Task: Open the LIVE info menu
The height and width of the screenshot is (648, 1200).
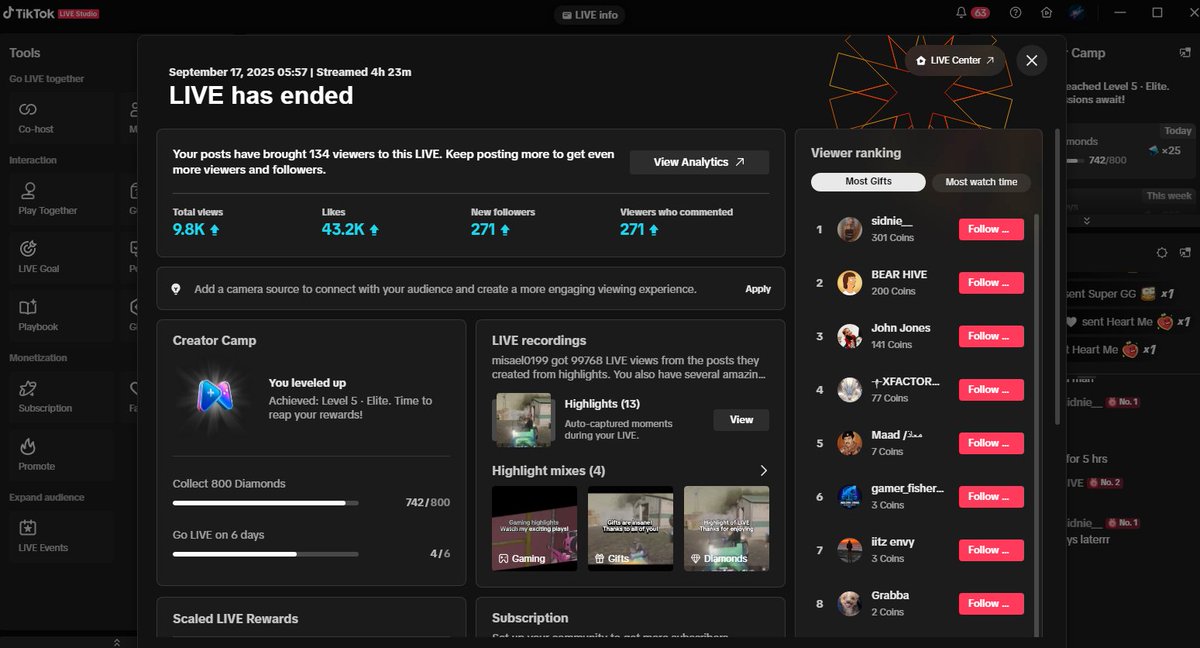Action: pyautogui.click(x=589, y=14)
